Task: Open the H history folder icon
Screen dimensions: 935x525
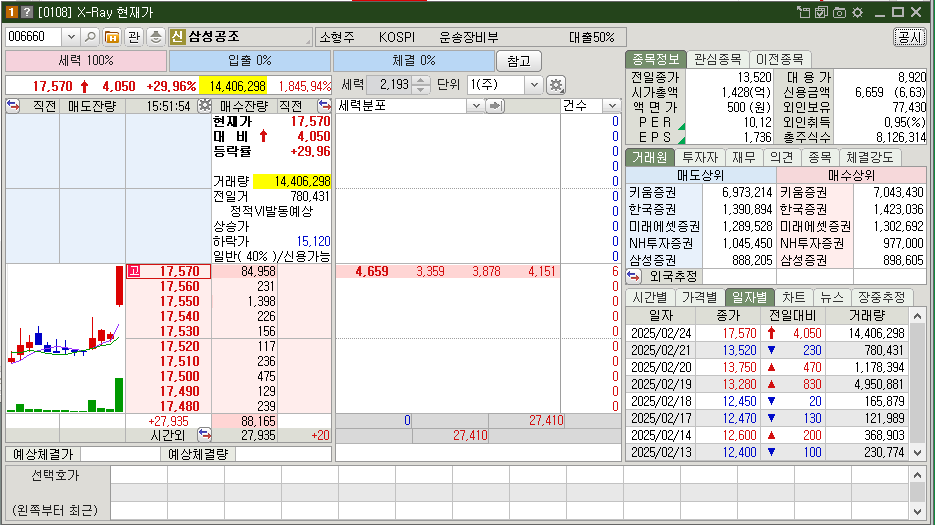Action: (112, 37)
